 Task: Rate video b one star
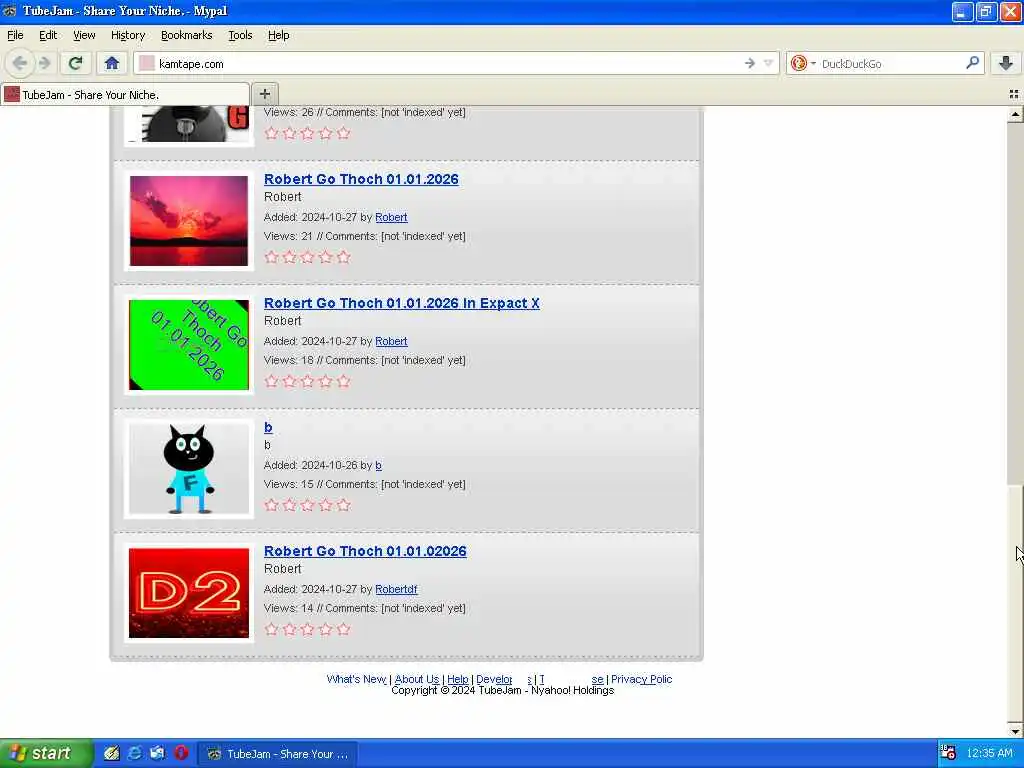pyautogui.click(x=272, y=505)
